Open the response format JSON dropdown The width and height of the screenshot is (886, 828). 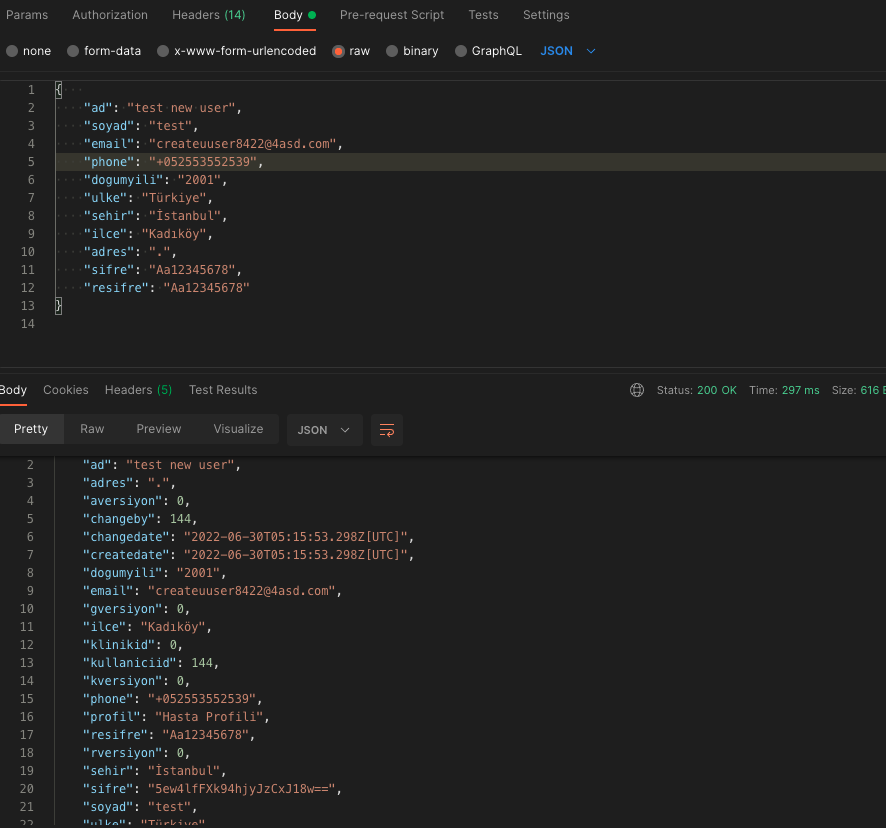(x=324, y=430)
